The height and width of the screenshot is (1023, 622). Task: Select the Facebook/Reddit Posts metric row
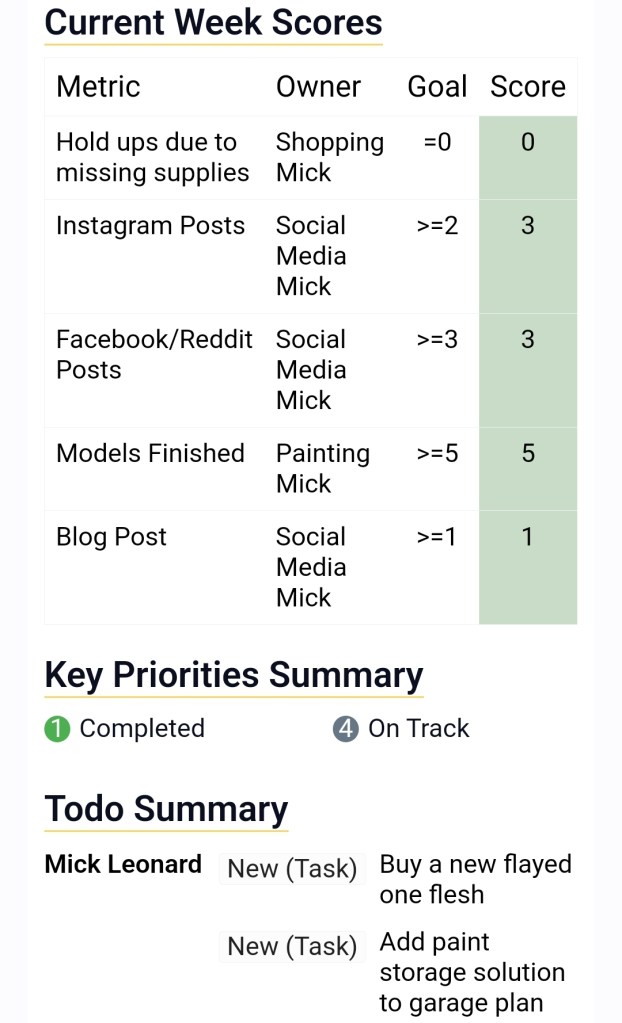pyautogui.click(x=154, y=354)
